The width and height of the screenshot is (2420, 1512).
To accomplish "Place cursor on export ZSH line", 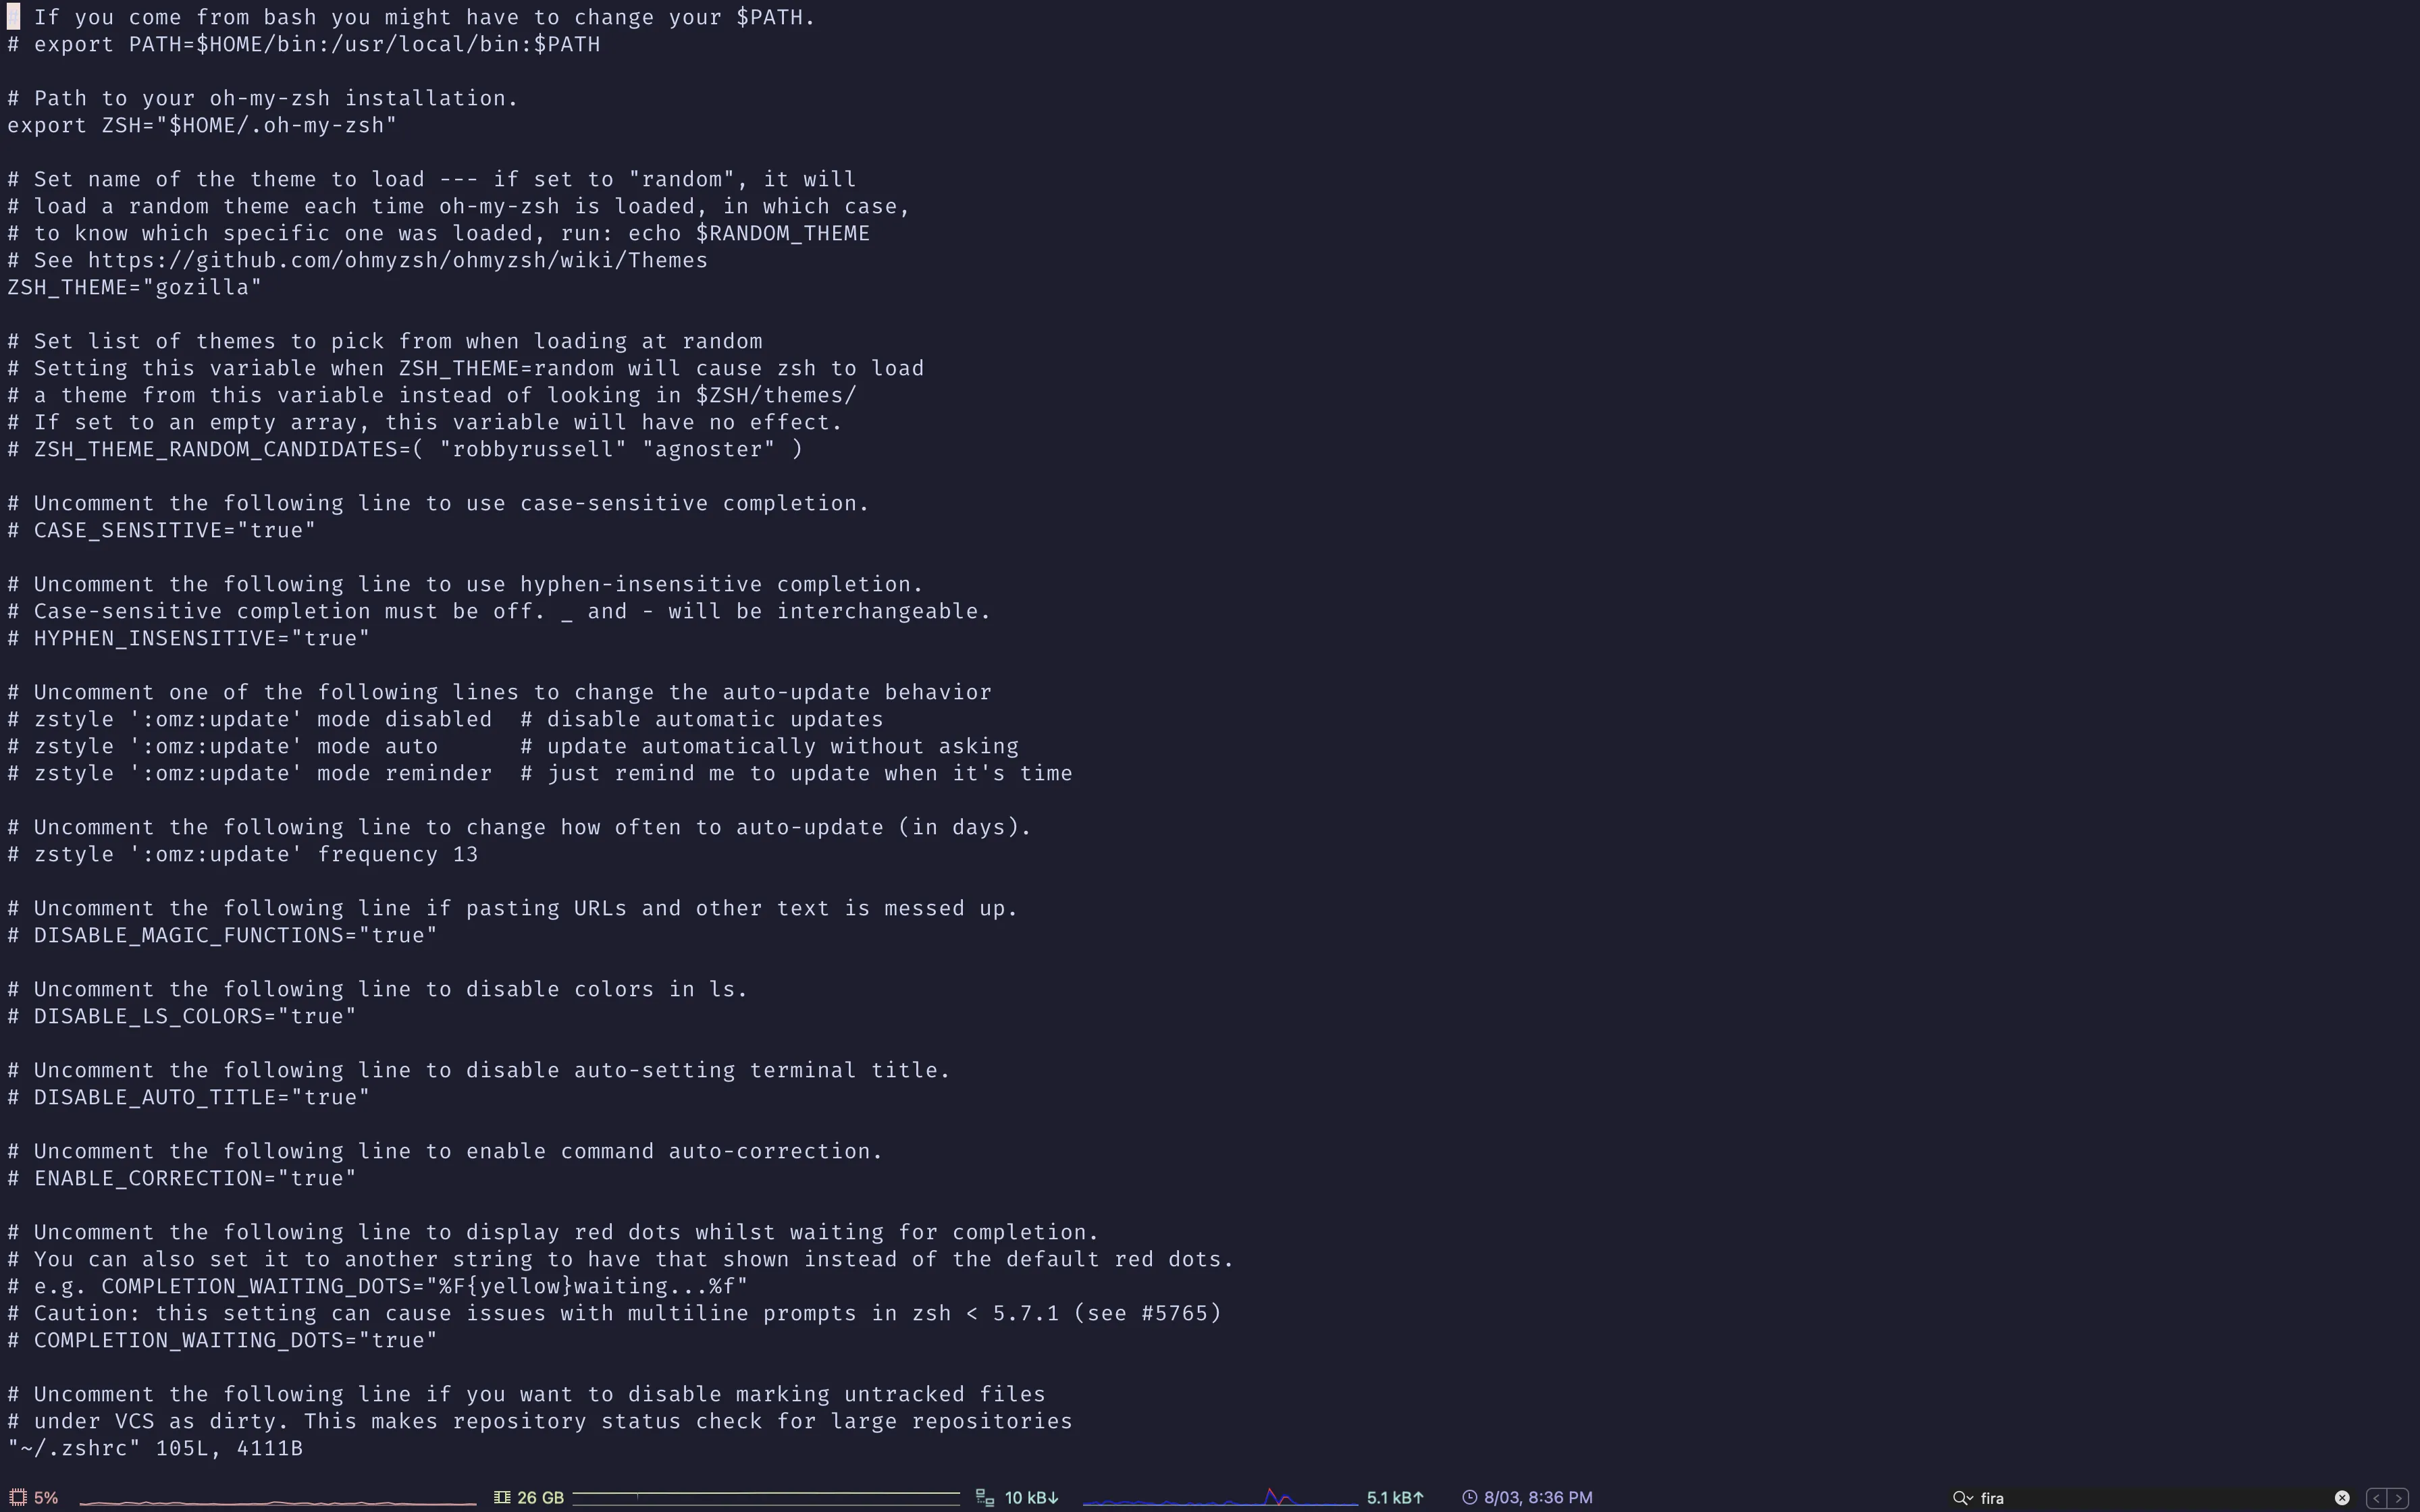I will pos(202,125).
